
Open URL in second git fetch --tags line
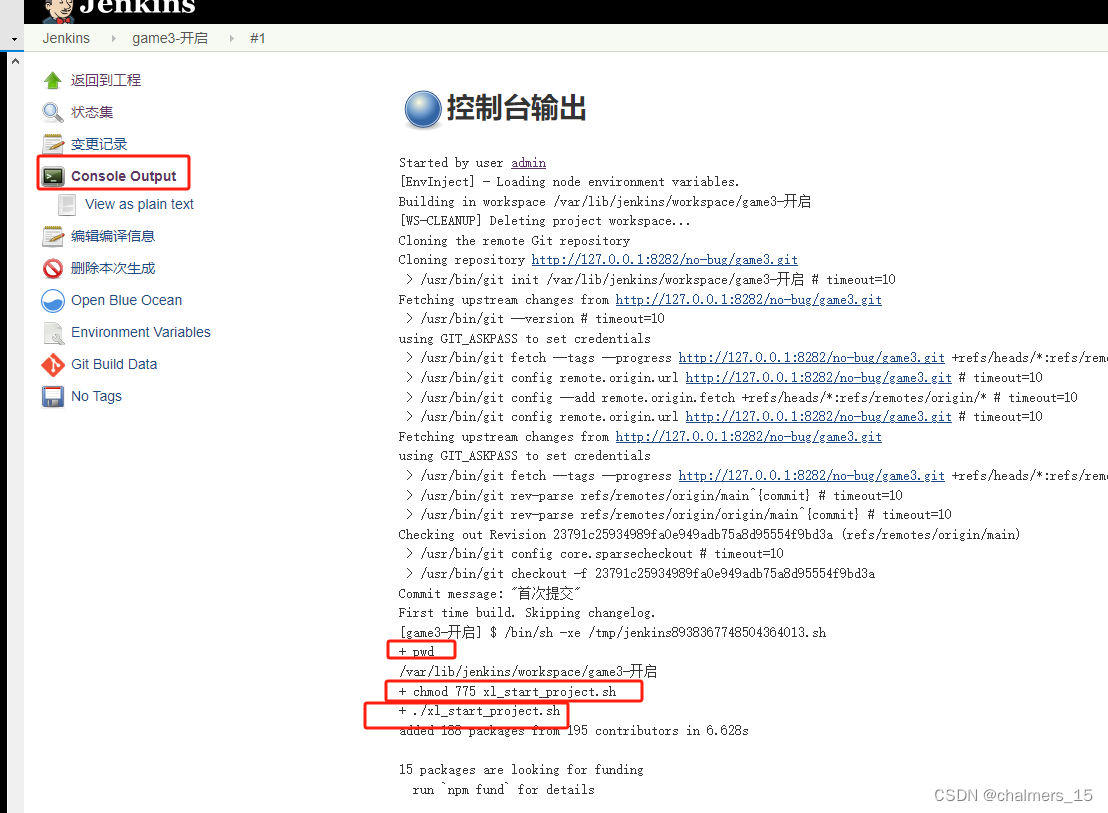811,476
